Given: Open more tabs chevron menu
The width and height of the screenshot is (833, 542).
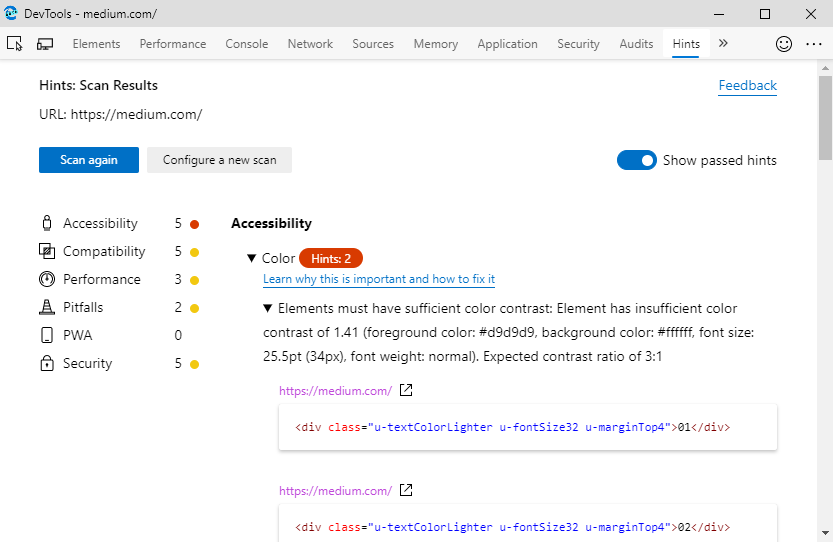Looking at the screenshot, I should [723, 43].
